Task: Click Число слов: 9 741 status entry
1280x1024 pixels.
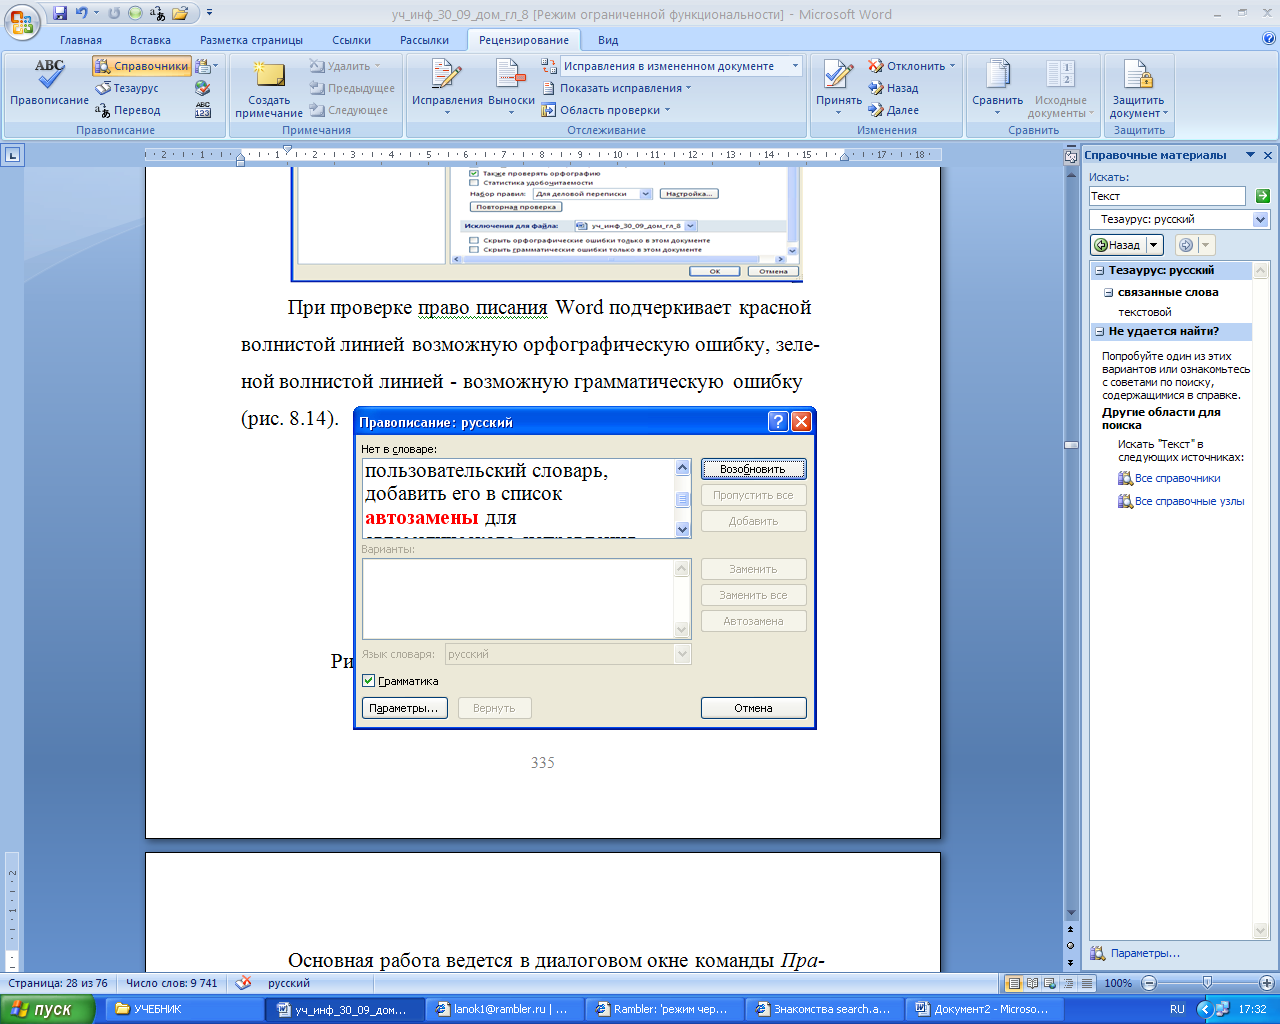Action: tap(171, 983)
